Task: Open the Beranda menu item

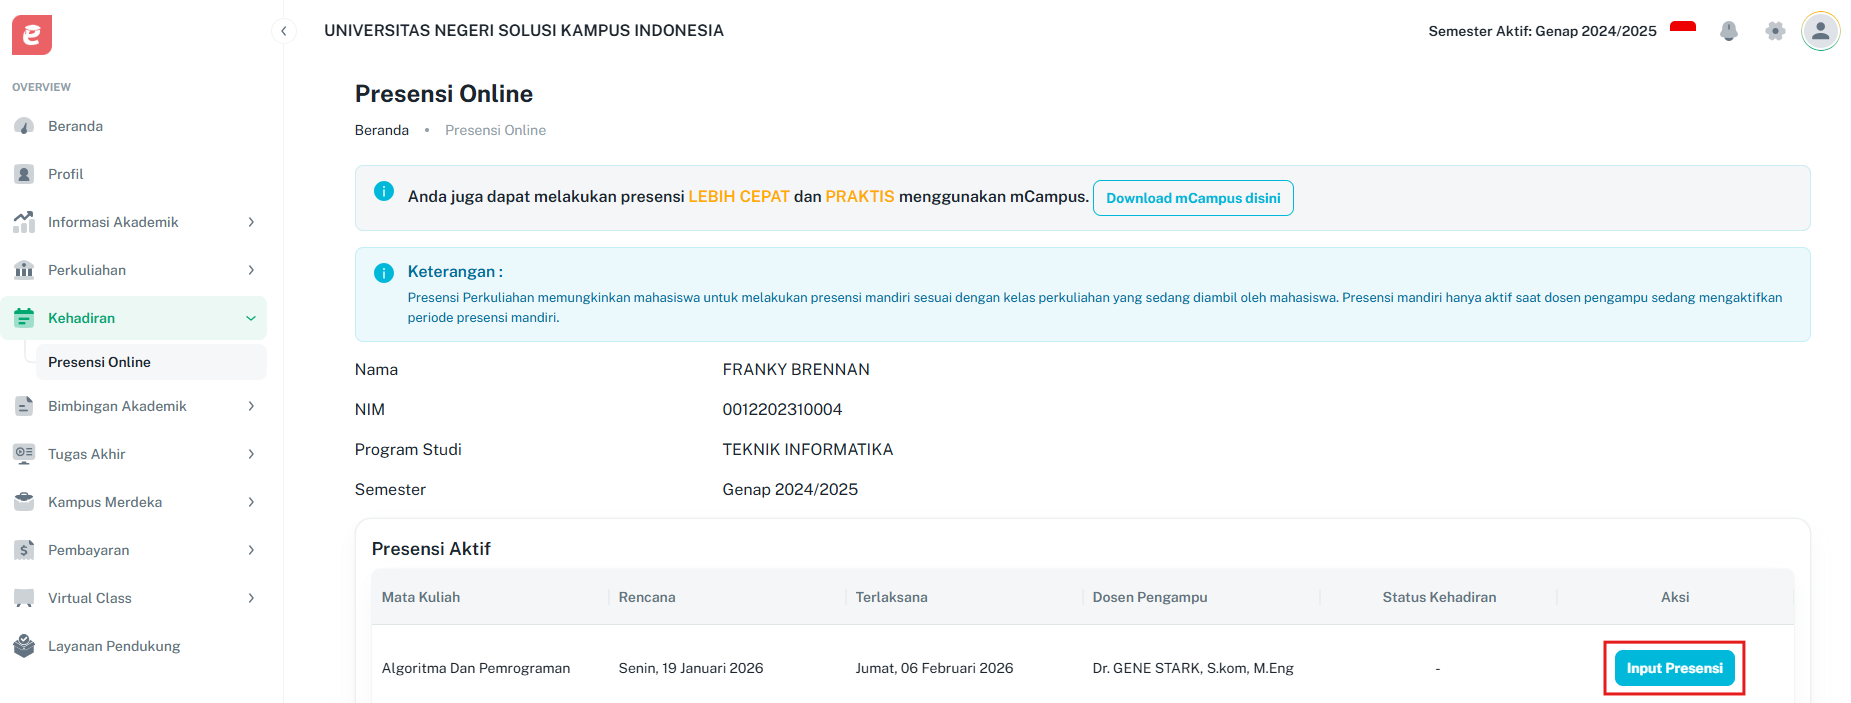Action: point(134,126)
